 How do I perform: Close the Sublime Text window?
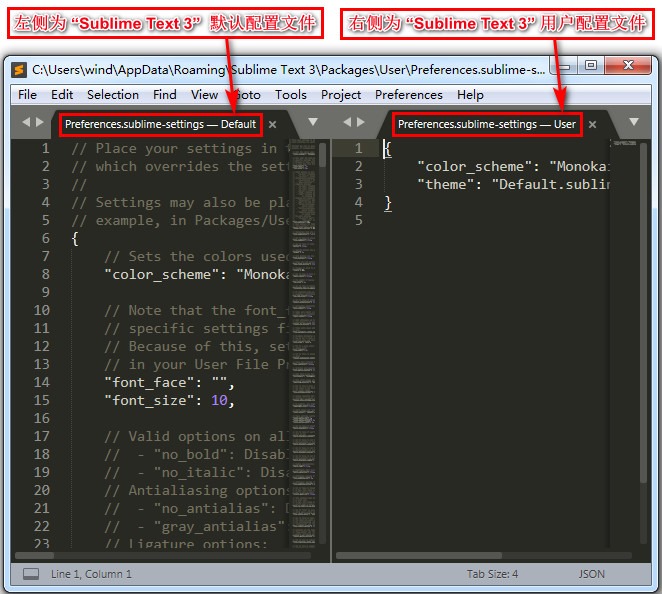point(628,65)
